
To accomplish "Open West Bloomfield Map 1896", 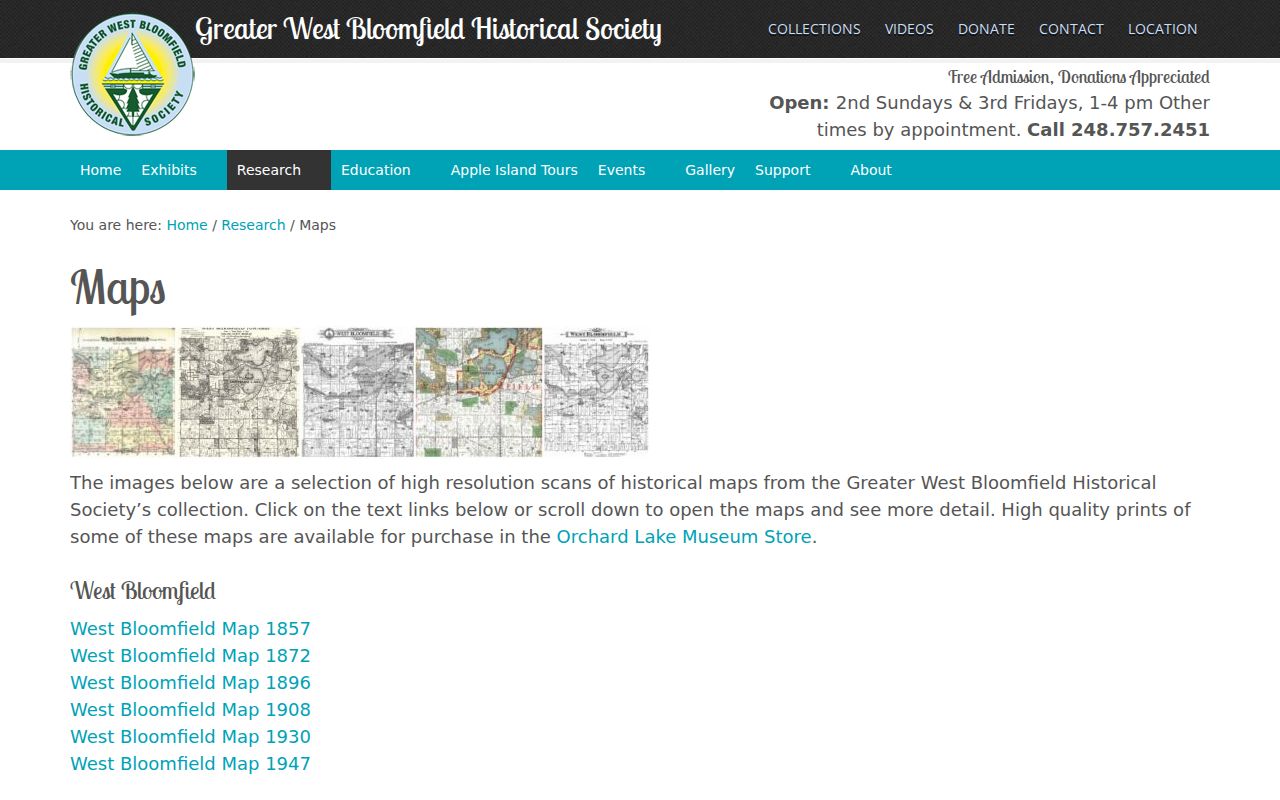I will point(190,683).
